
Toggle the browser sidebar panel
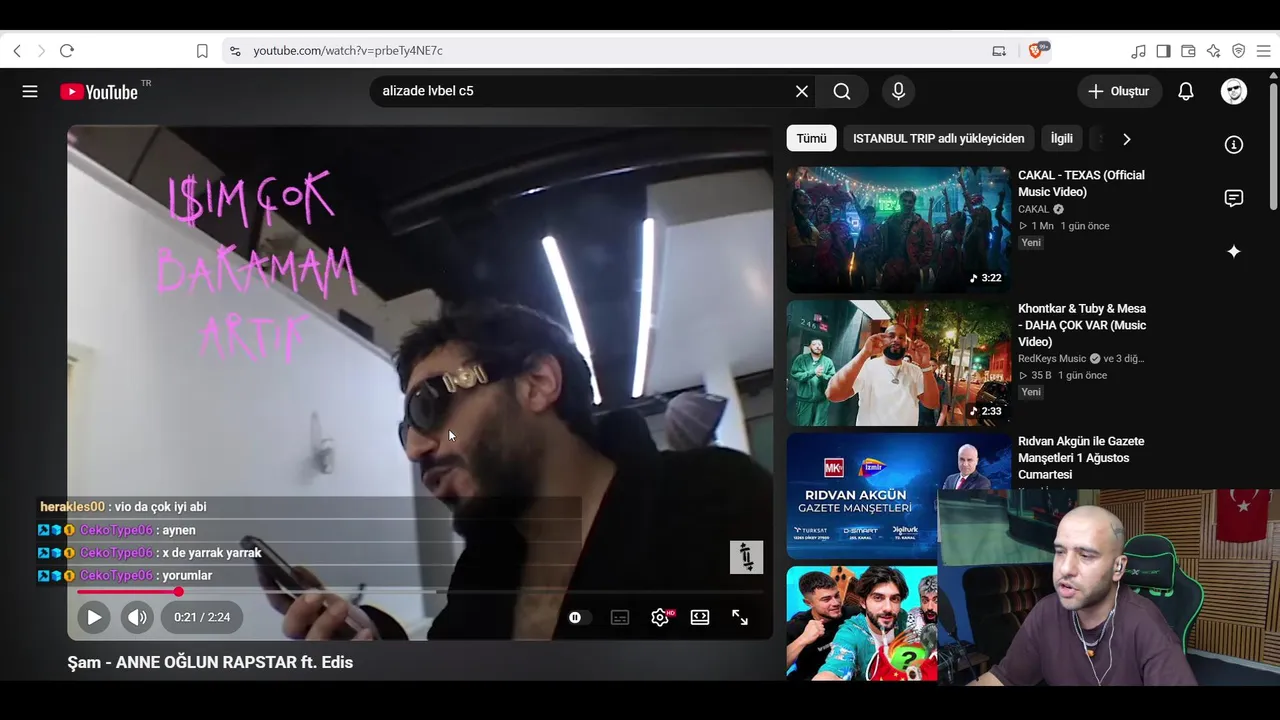(x=1164, y=51)
